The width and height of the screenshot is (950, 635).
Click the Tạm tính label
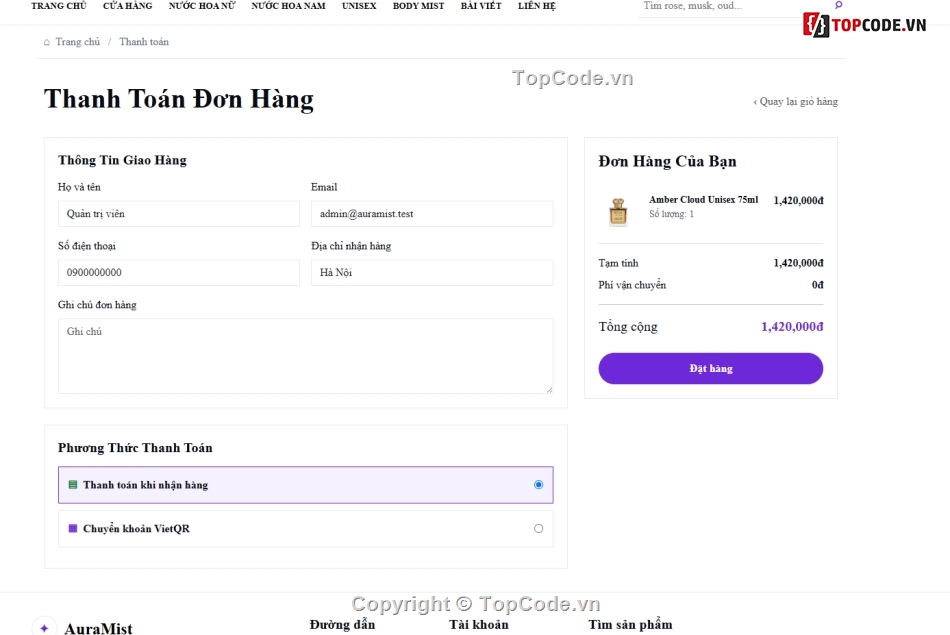618,263
